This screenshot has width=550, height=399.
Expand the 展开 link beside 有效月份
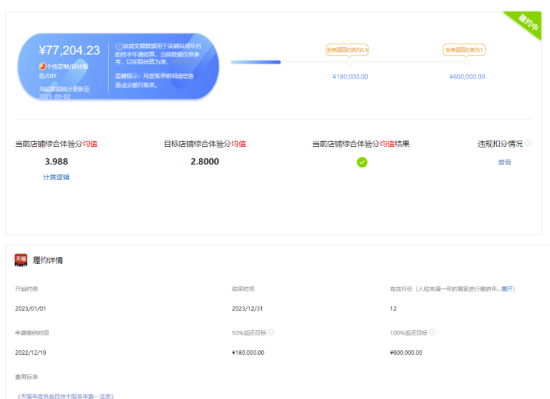click(x=507, y=289)
